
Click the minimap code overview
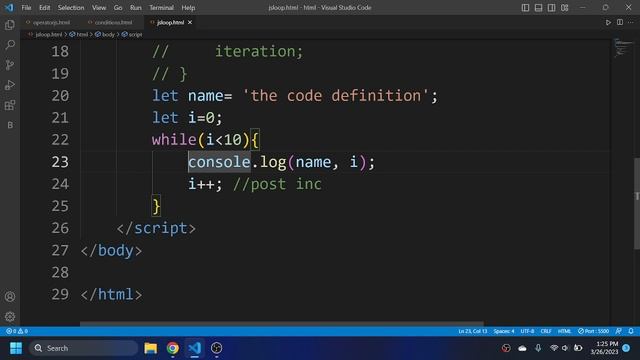point(622,48)
